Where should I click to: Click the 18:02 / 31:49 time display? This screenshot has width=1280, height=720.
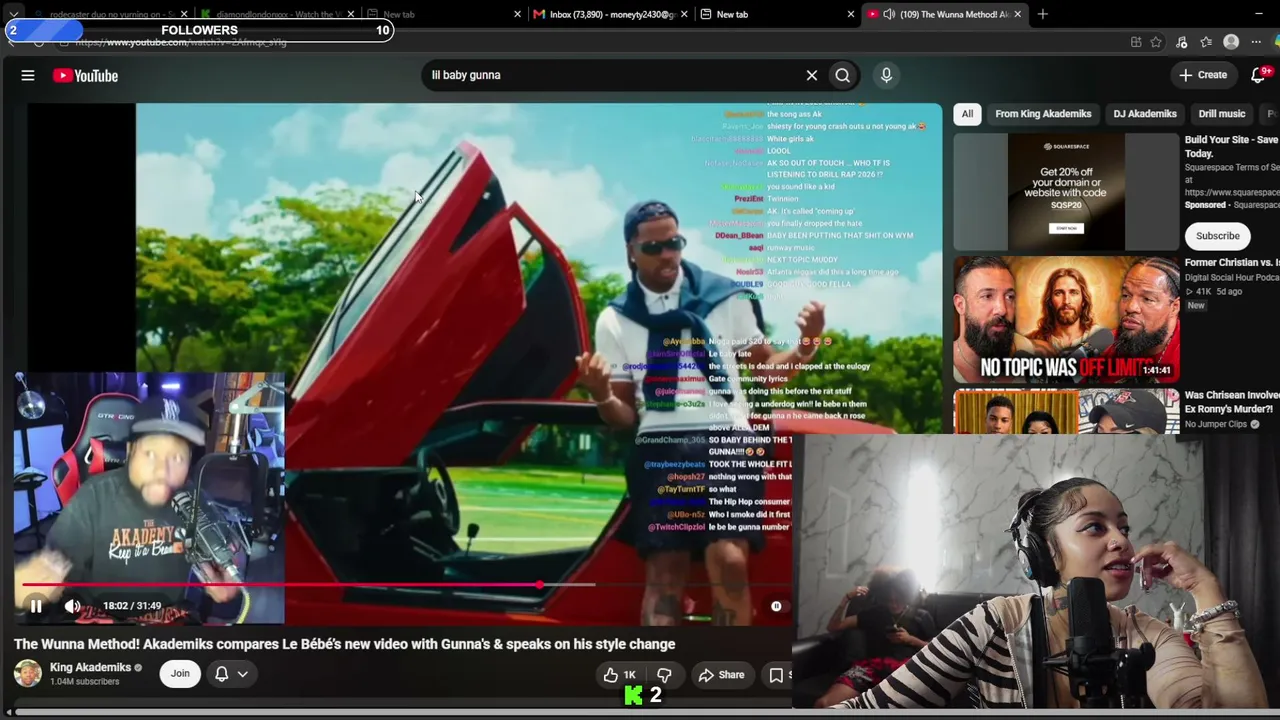click(132, 606)
